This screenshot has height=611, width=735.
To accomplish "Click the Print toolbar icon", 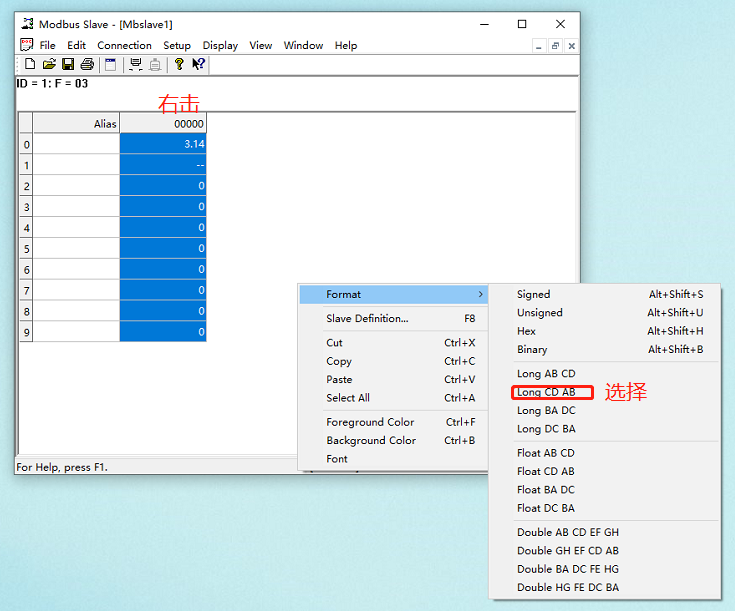I will (87, 64).
